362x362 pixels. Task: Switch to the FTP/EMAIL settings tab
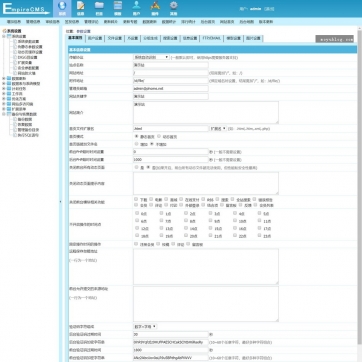[x=212, y=38]
